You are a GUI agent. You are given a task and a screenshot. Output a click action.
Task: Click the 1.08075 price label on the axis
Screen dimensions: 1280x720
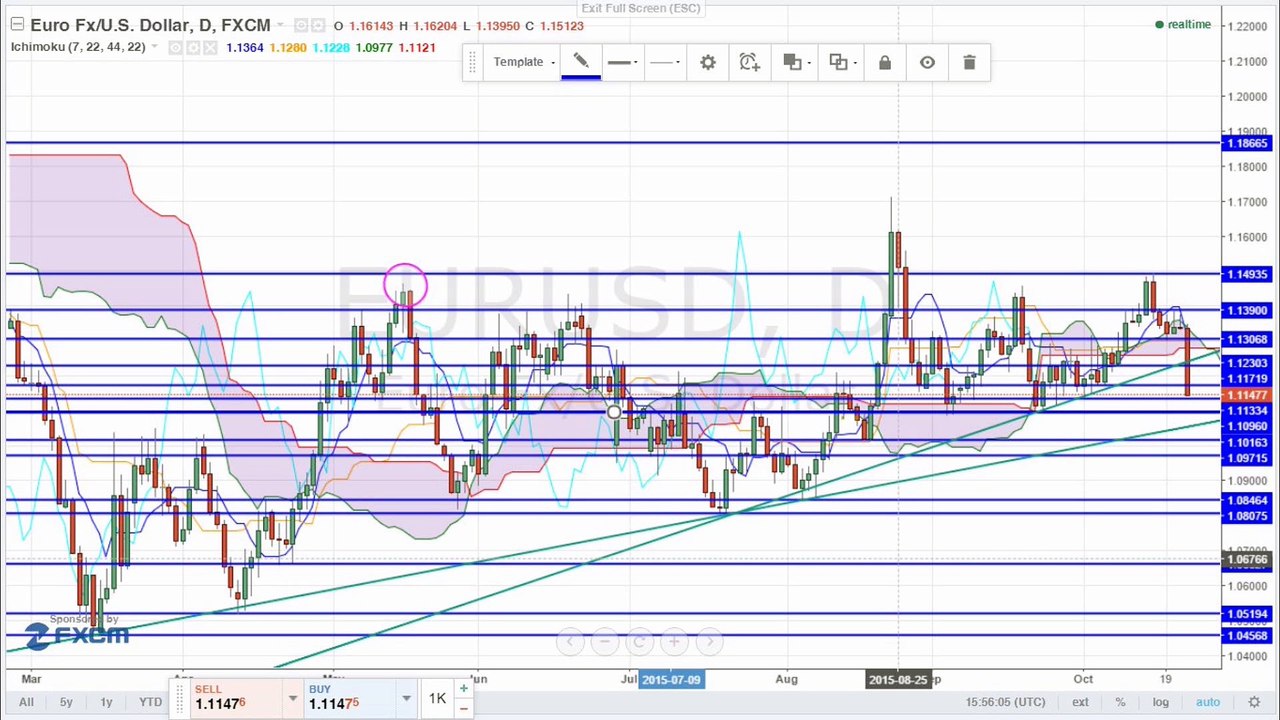coord(1247,516)
